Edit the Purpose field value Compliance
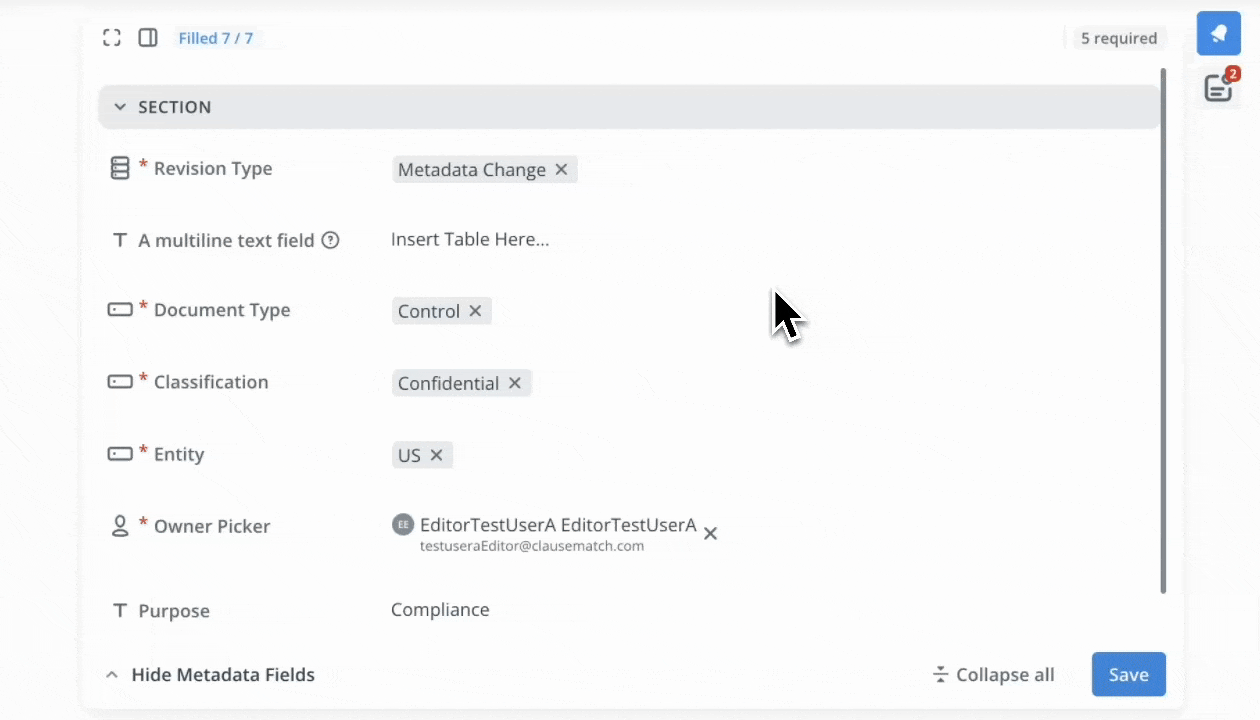The image size is (1260, 720). 440,610
